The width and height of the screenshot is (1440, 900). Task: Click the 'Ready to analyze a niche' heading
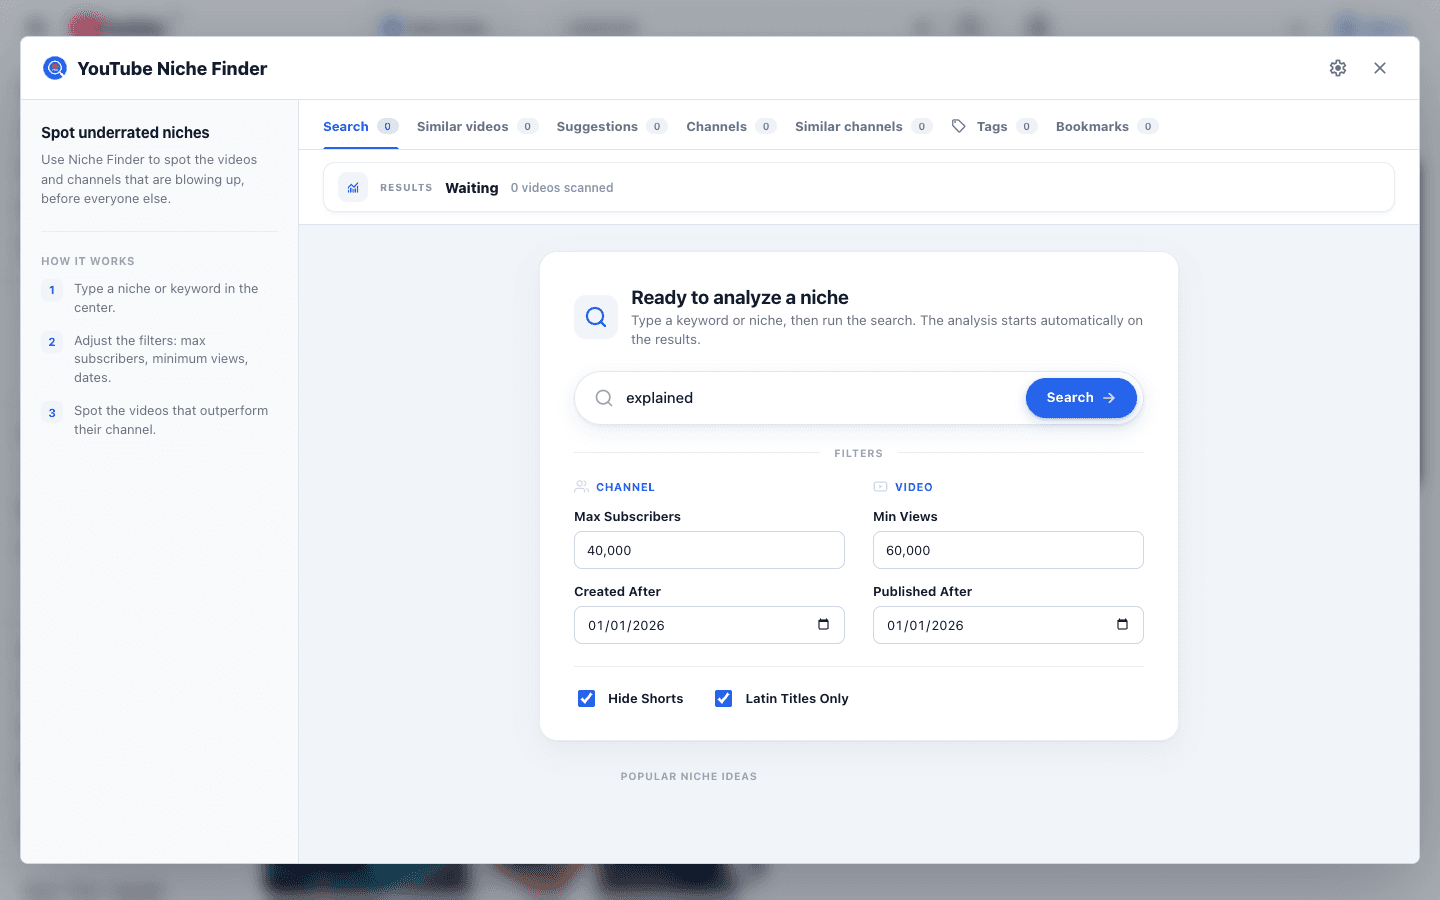[x=740, y=297]
